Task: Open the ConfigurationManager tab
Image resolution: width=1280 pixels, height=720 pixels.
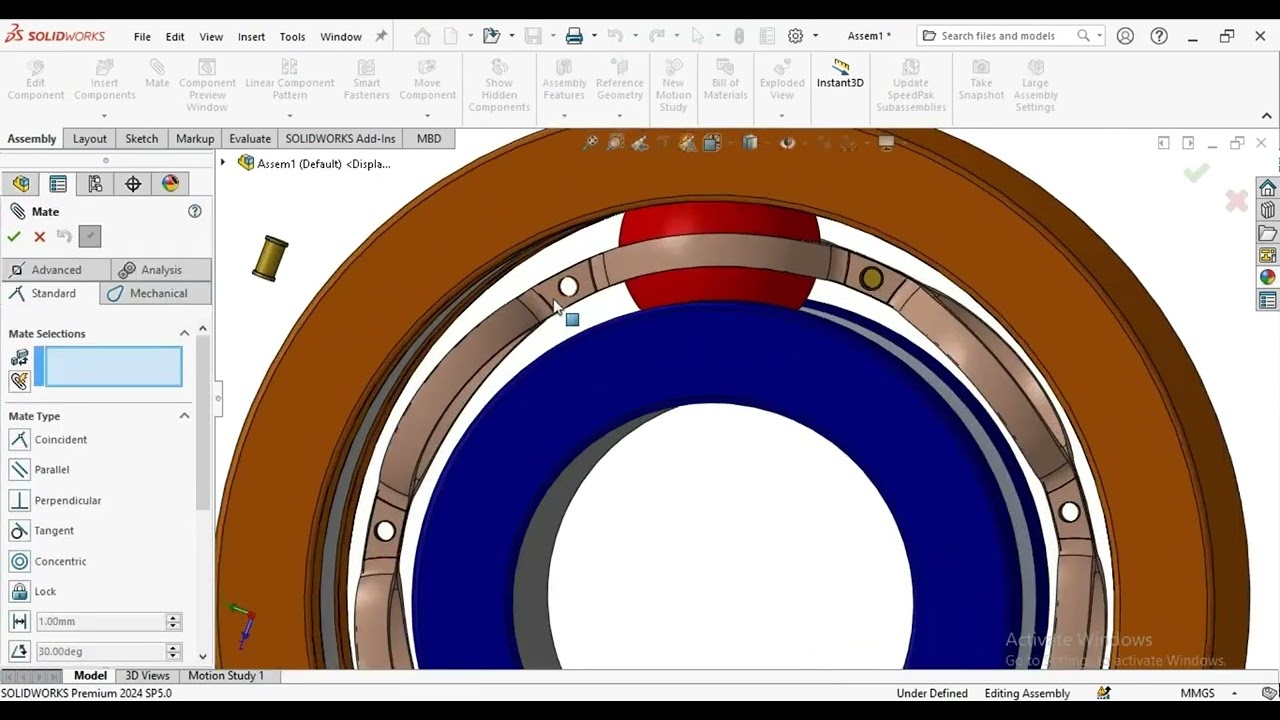Action: coord(95,184)
